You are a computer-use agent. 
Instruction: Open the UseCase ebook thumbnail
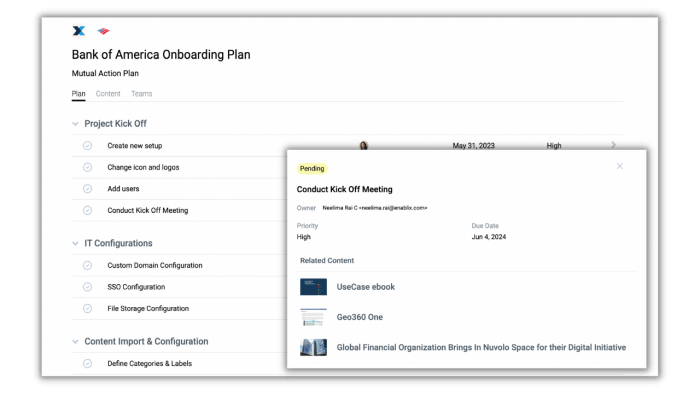[x=313, y=287]
